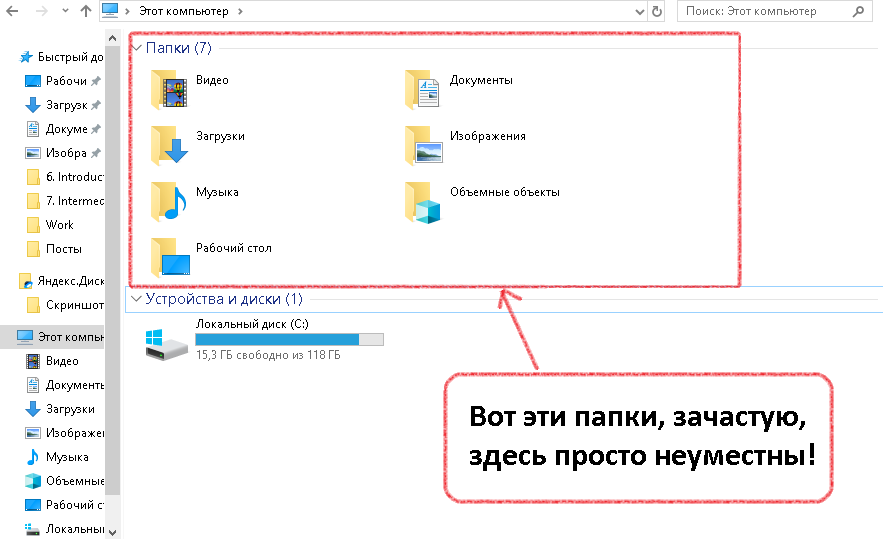Open the 7. Intermediate folder in sidebar
Image resolution: width=883 pixels, height=539 pixels.
point(64,201)
